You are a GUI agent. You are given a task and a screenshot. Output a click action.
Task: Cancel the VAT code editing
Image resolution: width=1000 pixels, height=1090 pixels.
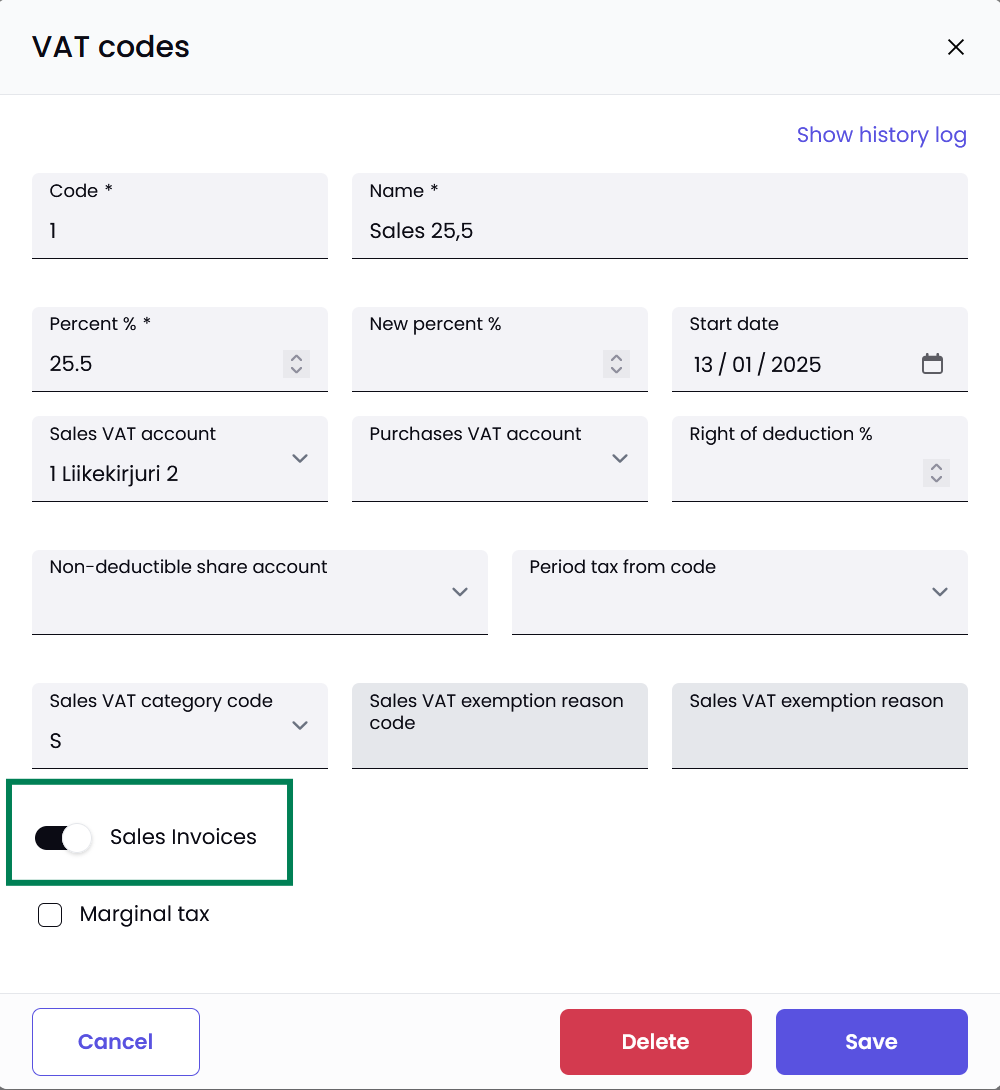tap(116, 1042)
